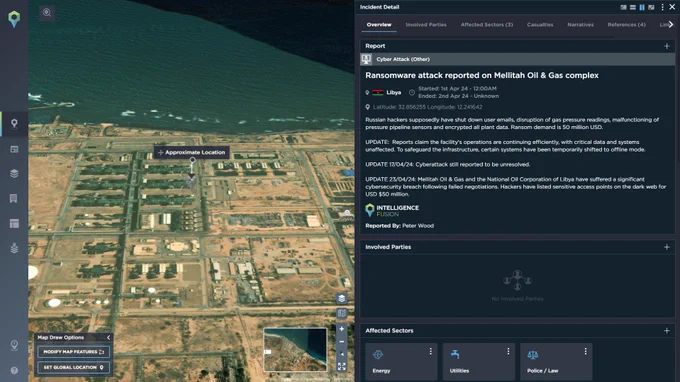Zoom out on the map with minus
680x382 pixels.
point(342,342)
